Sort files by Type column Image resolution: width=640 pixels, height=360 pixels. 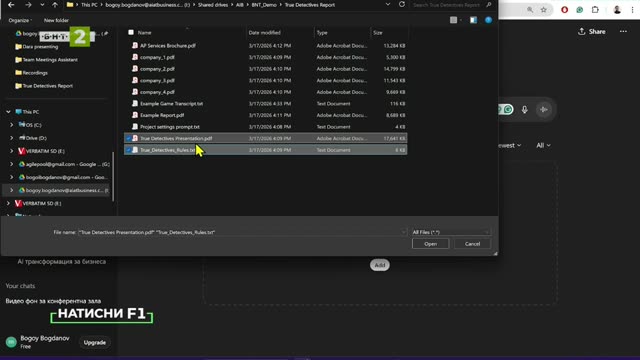click(x=322, y=32)
